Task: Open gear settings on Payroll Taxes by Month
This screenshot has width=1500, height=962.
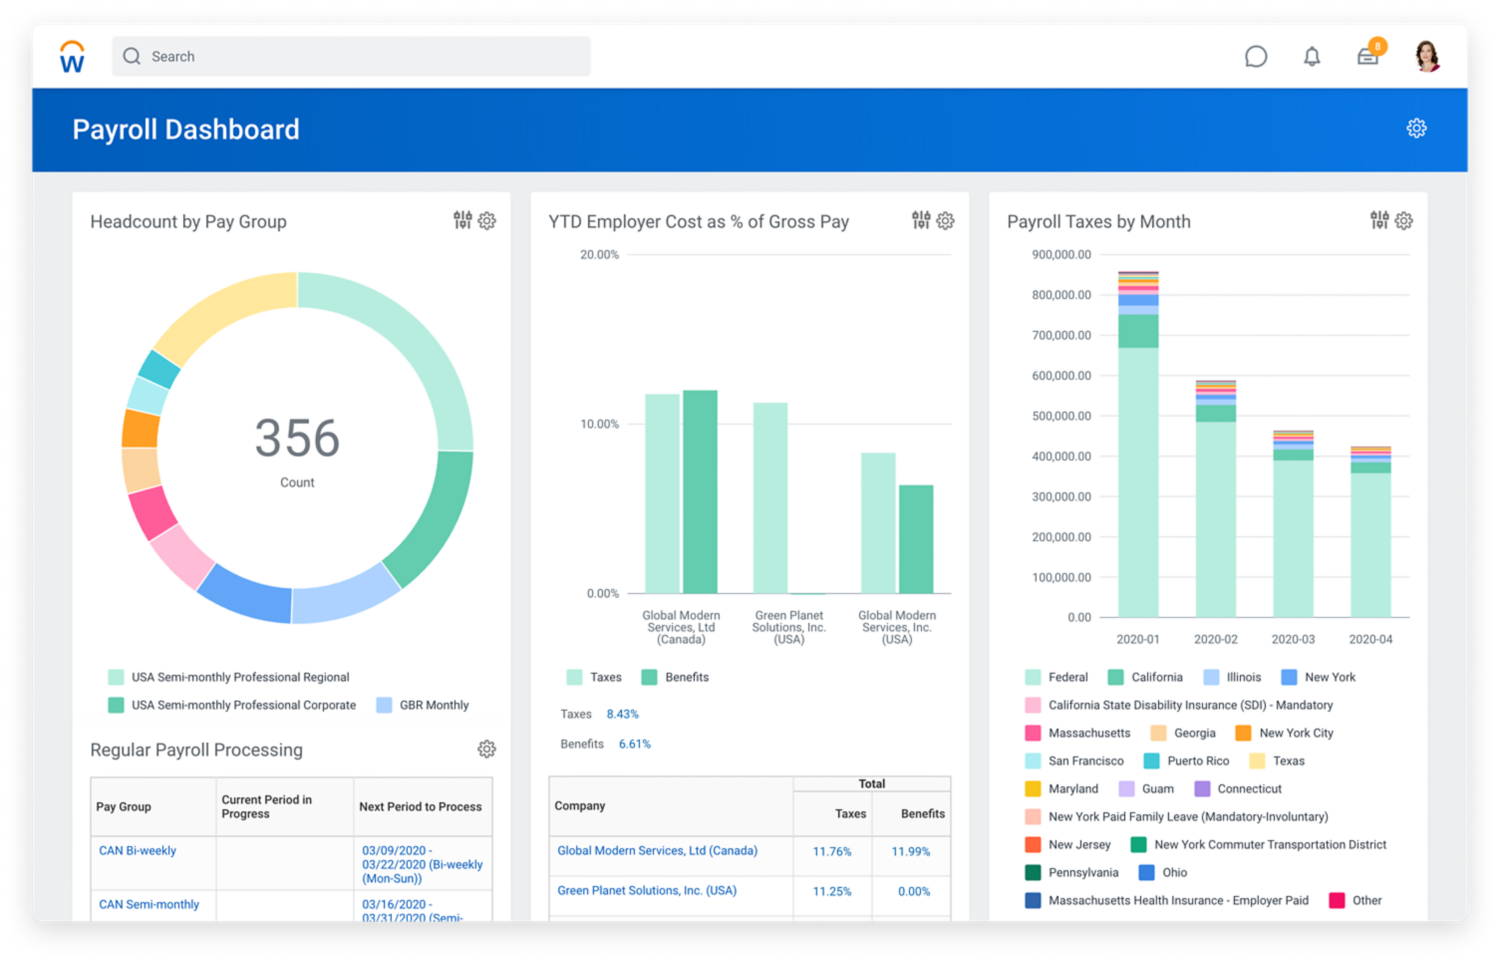Action: click(1404, 221)
